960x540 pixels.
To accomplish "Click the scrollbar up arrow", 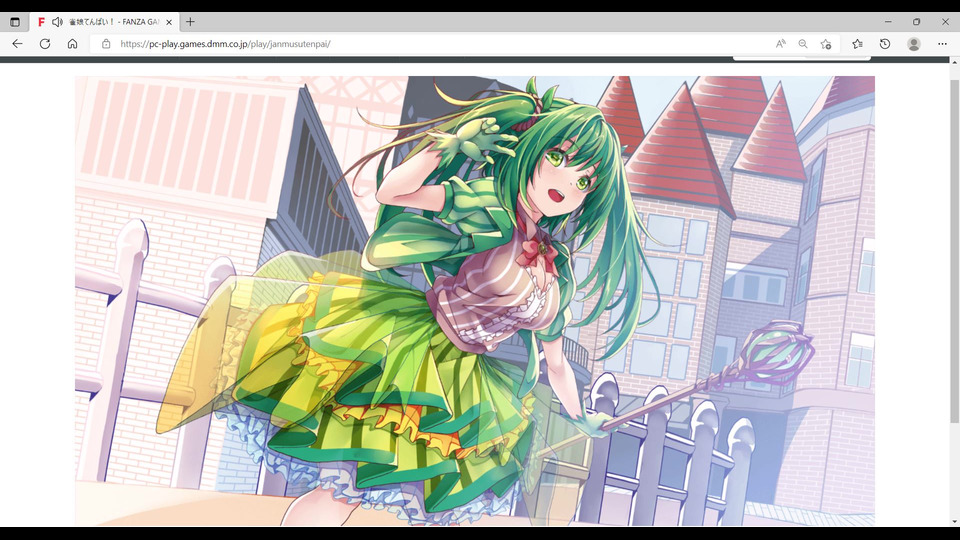I will click(x=954, y=62).
